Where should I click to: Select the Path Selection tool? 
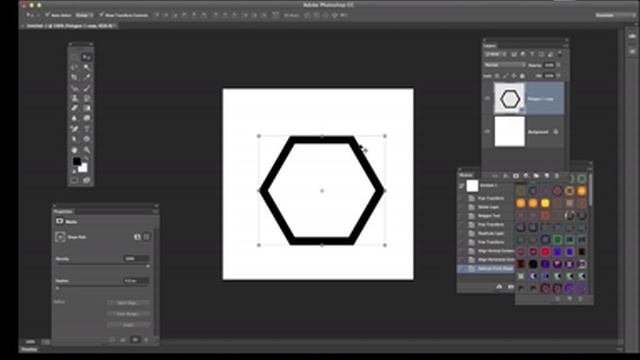coord(75,140)
